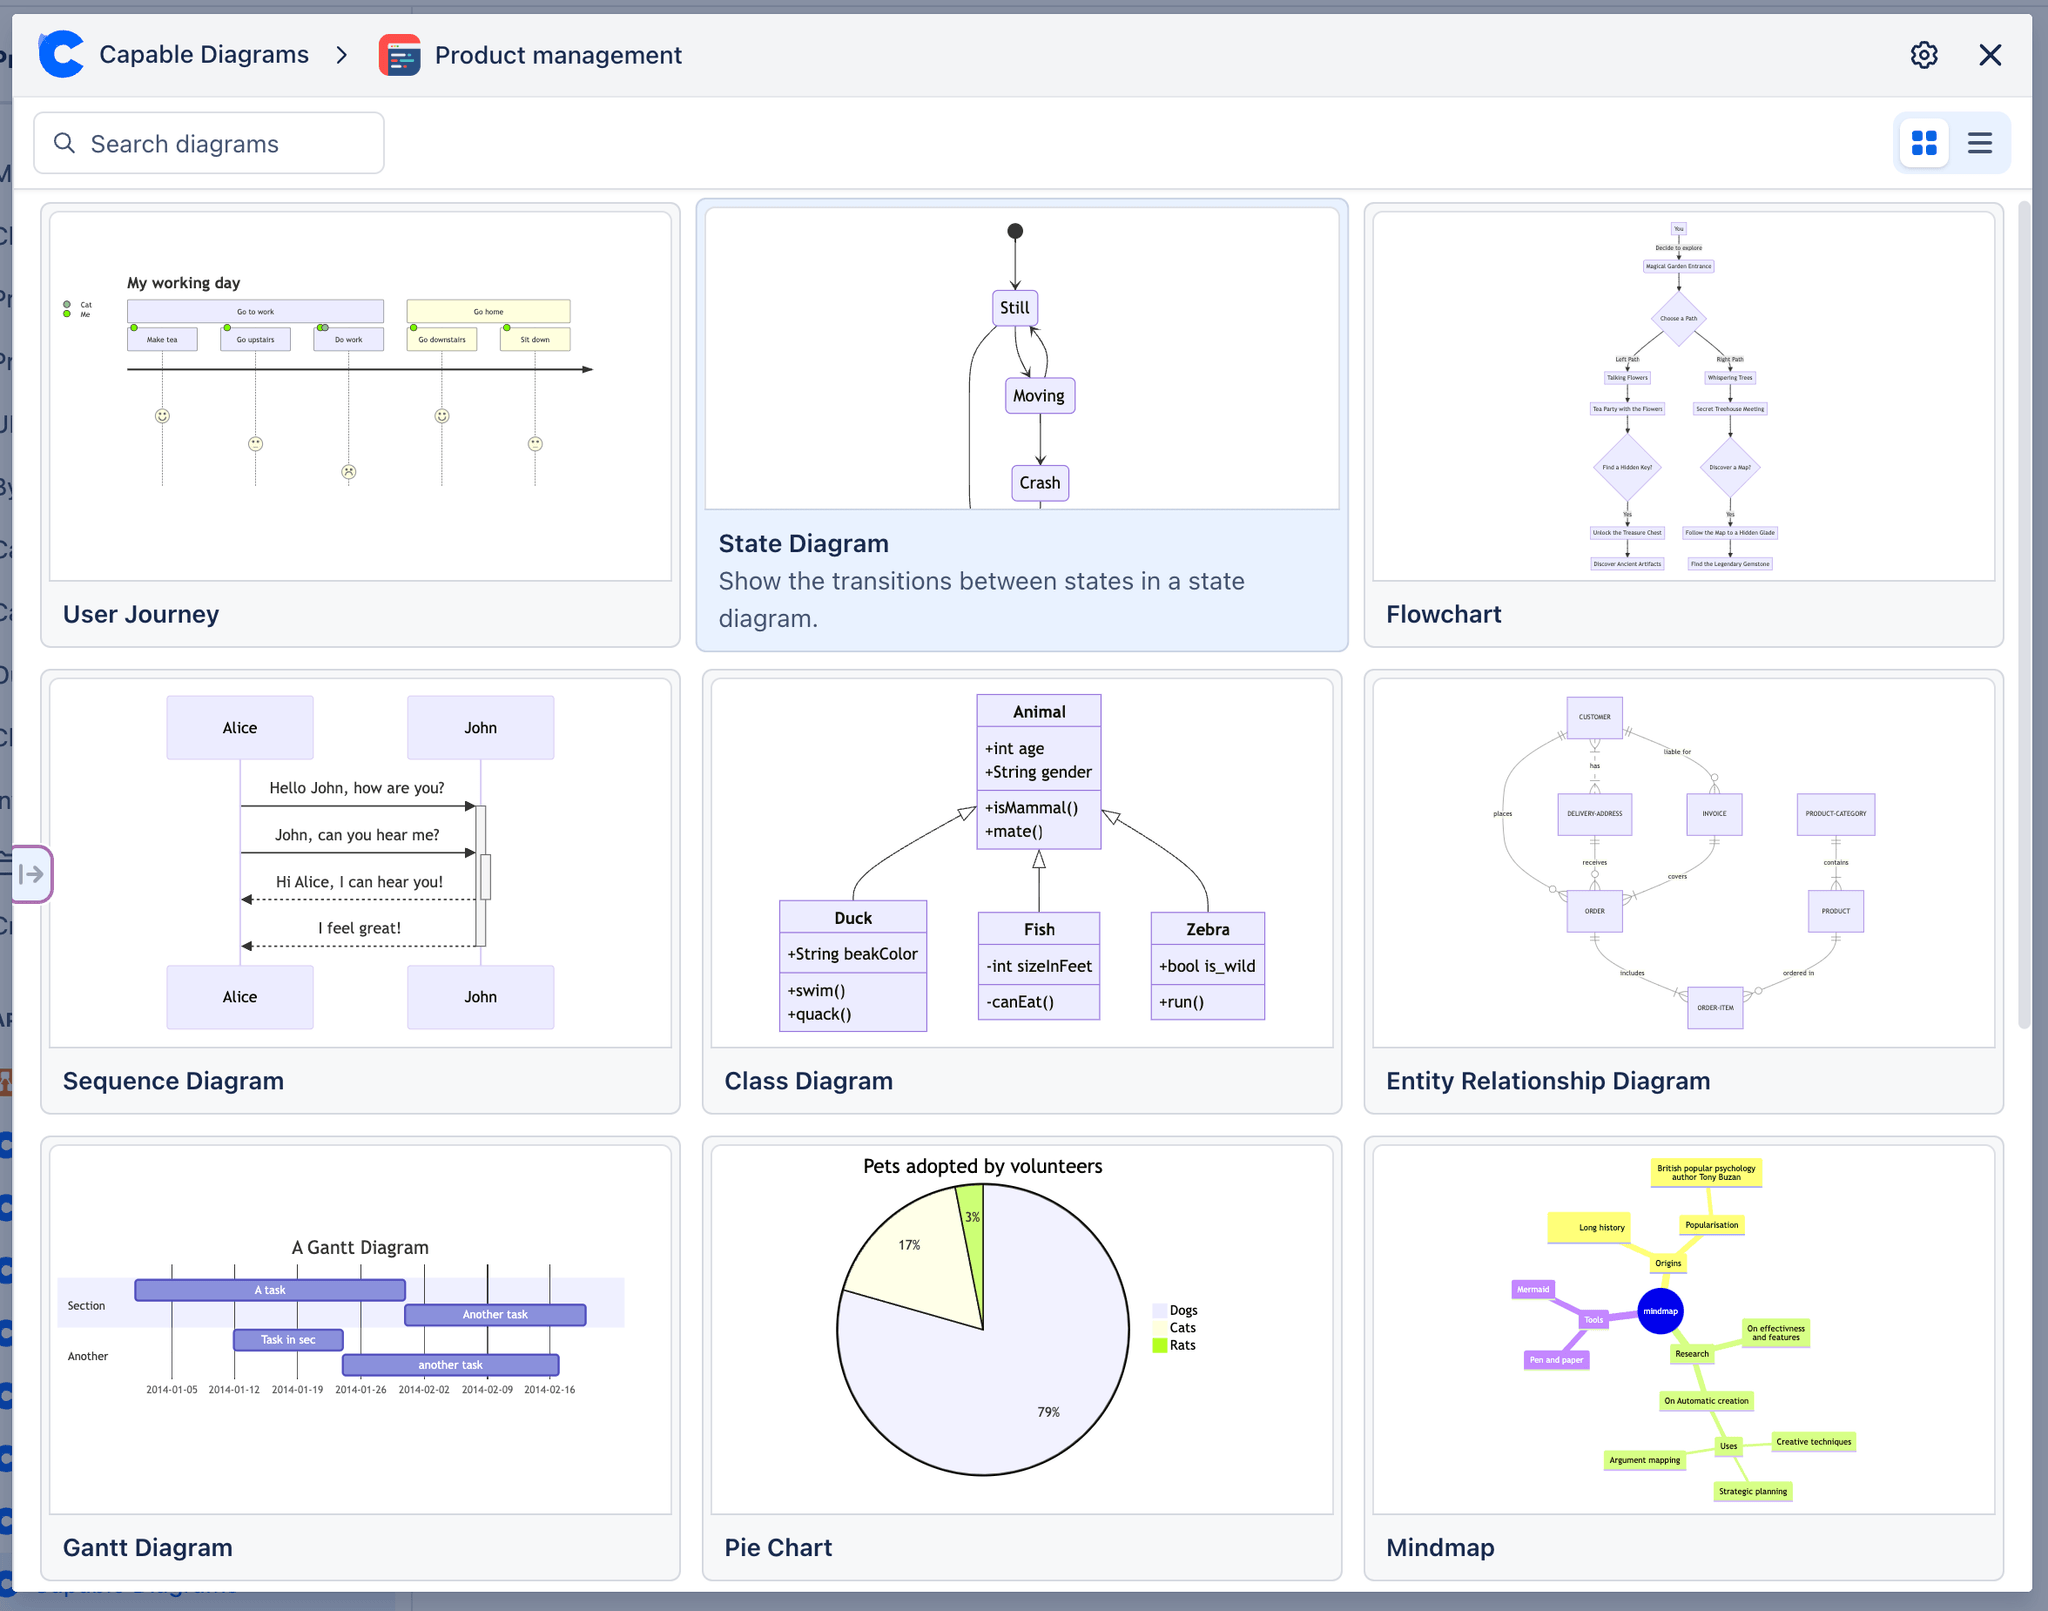Open the Mindmap template
Screen dimensions: 2048x1611
coord(1683,1357)
